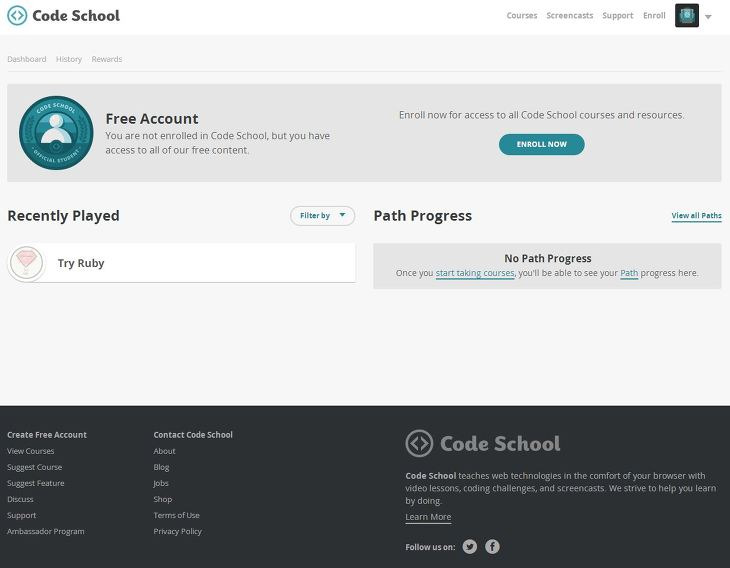Expand the account menu arrow beside avatar
Image resolution: width=730 pixels, height=568 pixels.
[x=708, y=17]
